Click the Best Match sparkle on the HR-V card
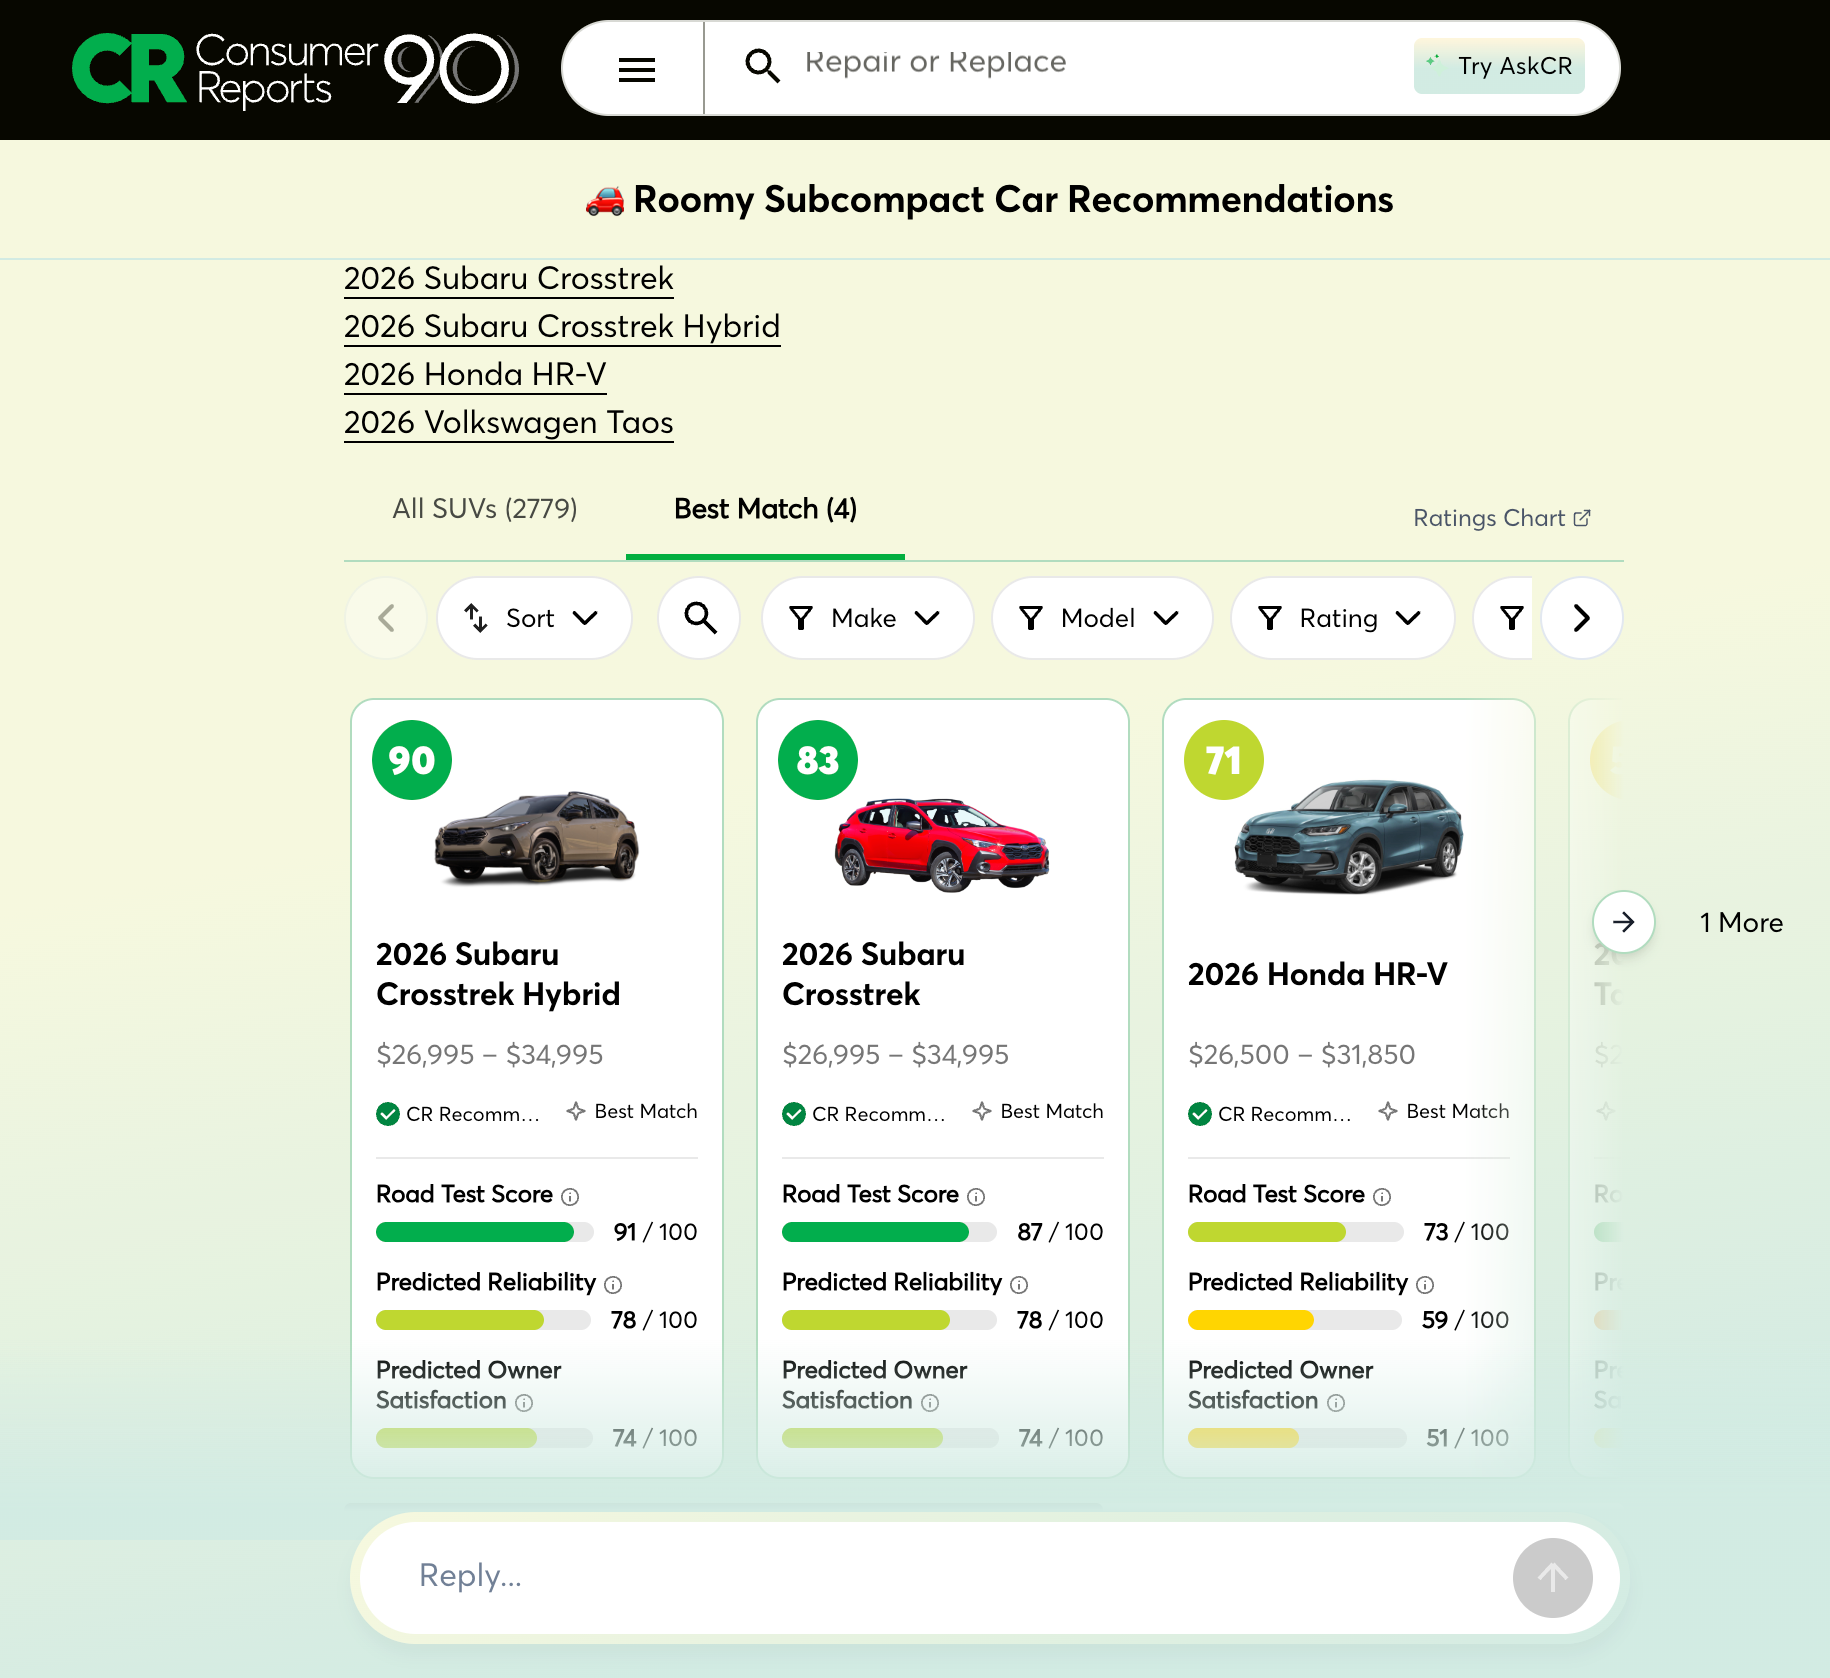Viewport: 1830px width, 1678px height. click(x=1388, y=1111)
